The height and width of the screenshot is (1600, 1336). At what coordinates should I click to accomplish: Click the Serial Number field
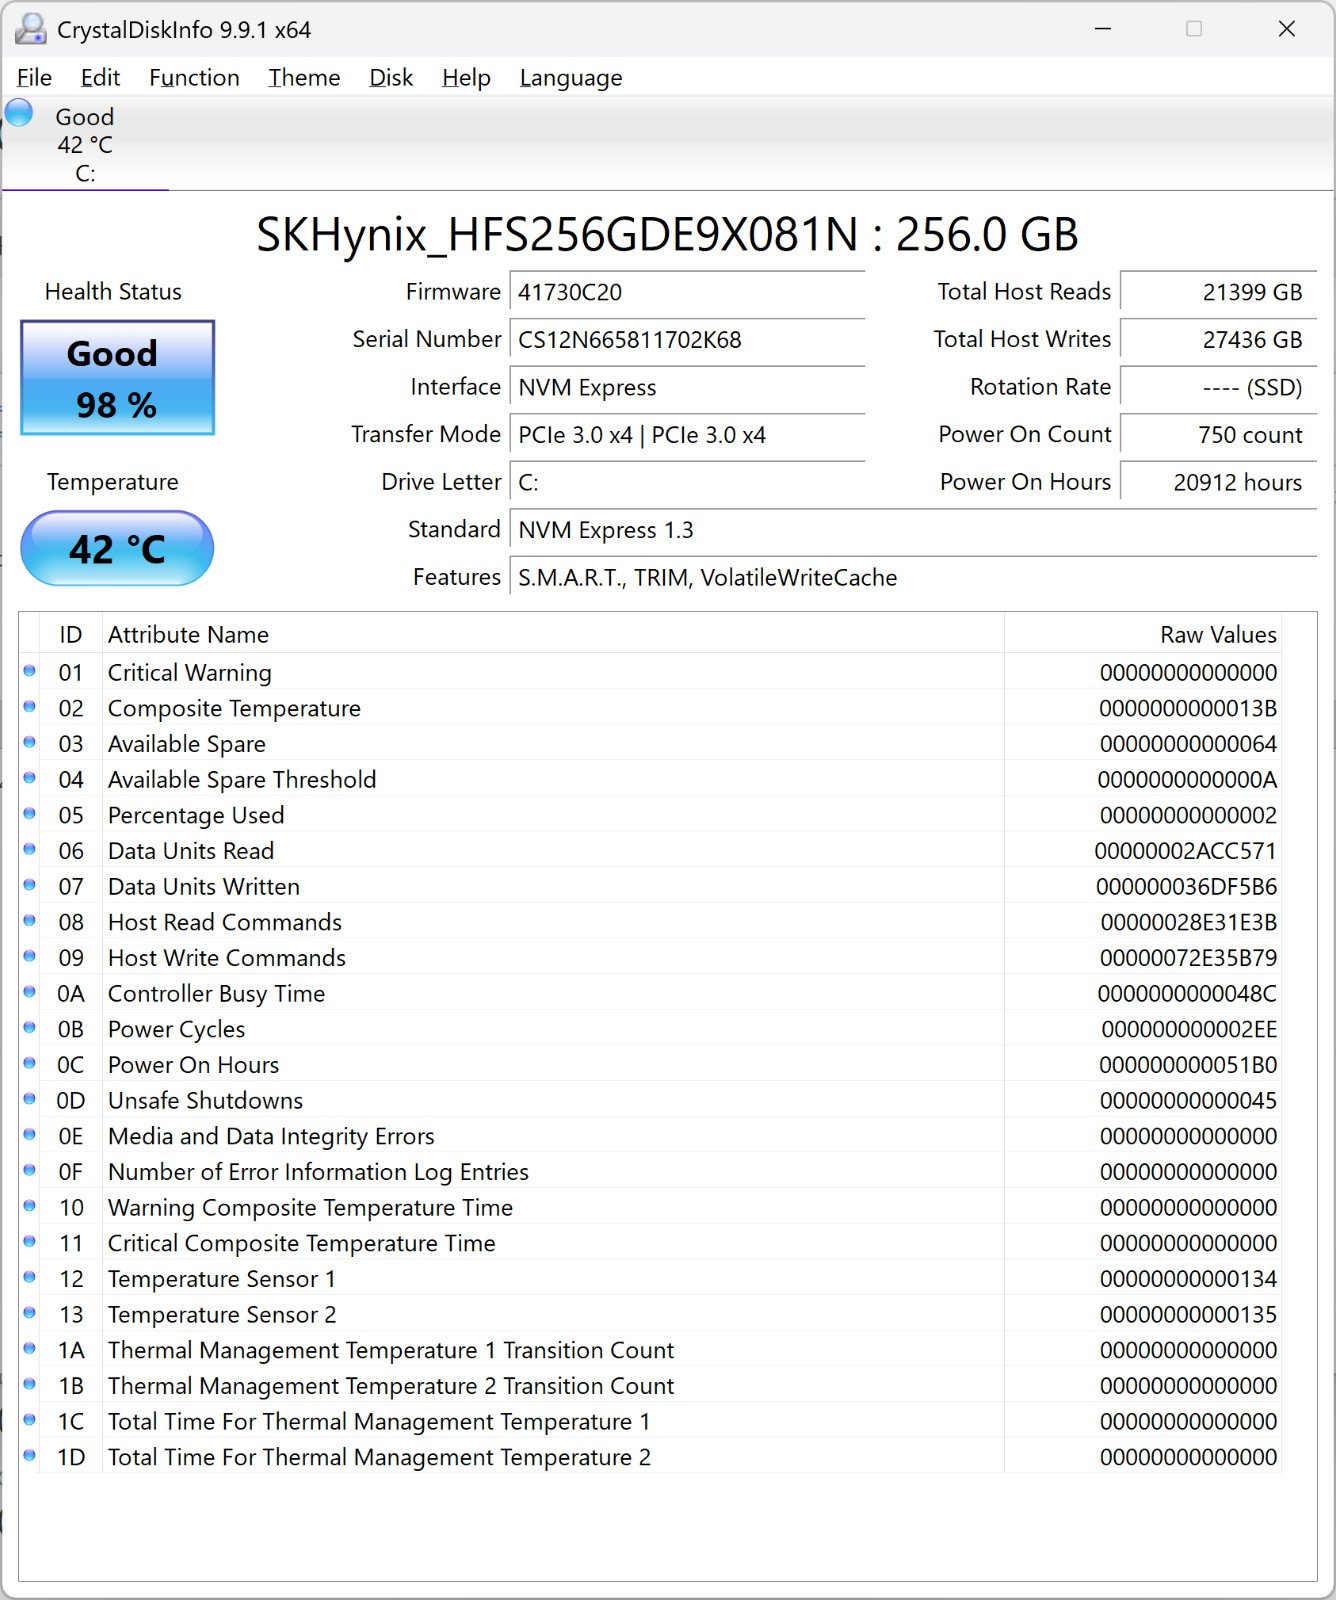click(x=687, y=340)
